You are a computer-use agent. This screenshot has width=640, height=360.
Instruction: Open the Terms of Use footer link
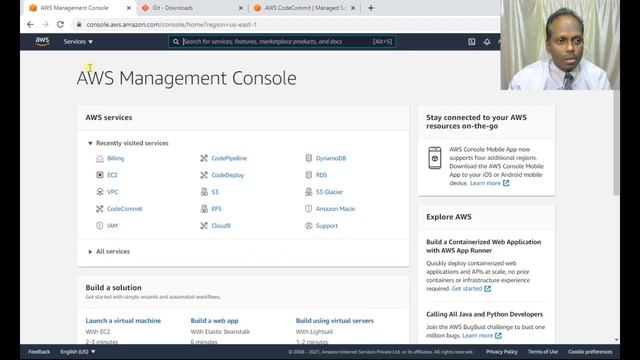coord(543,352)
